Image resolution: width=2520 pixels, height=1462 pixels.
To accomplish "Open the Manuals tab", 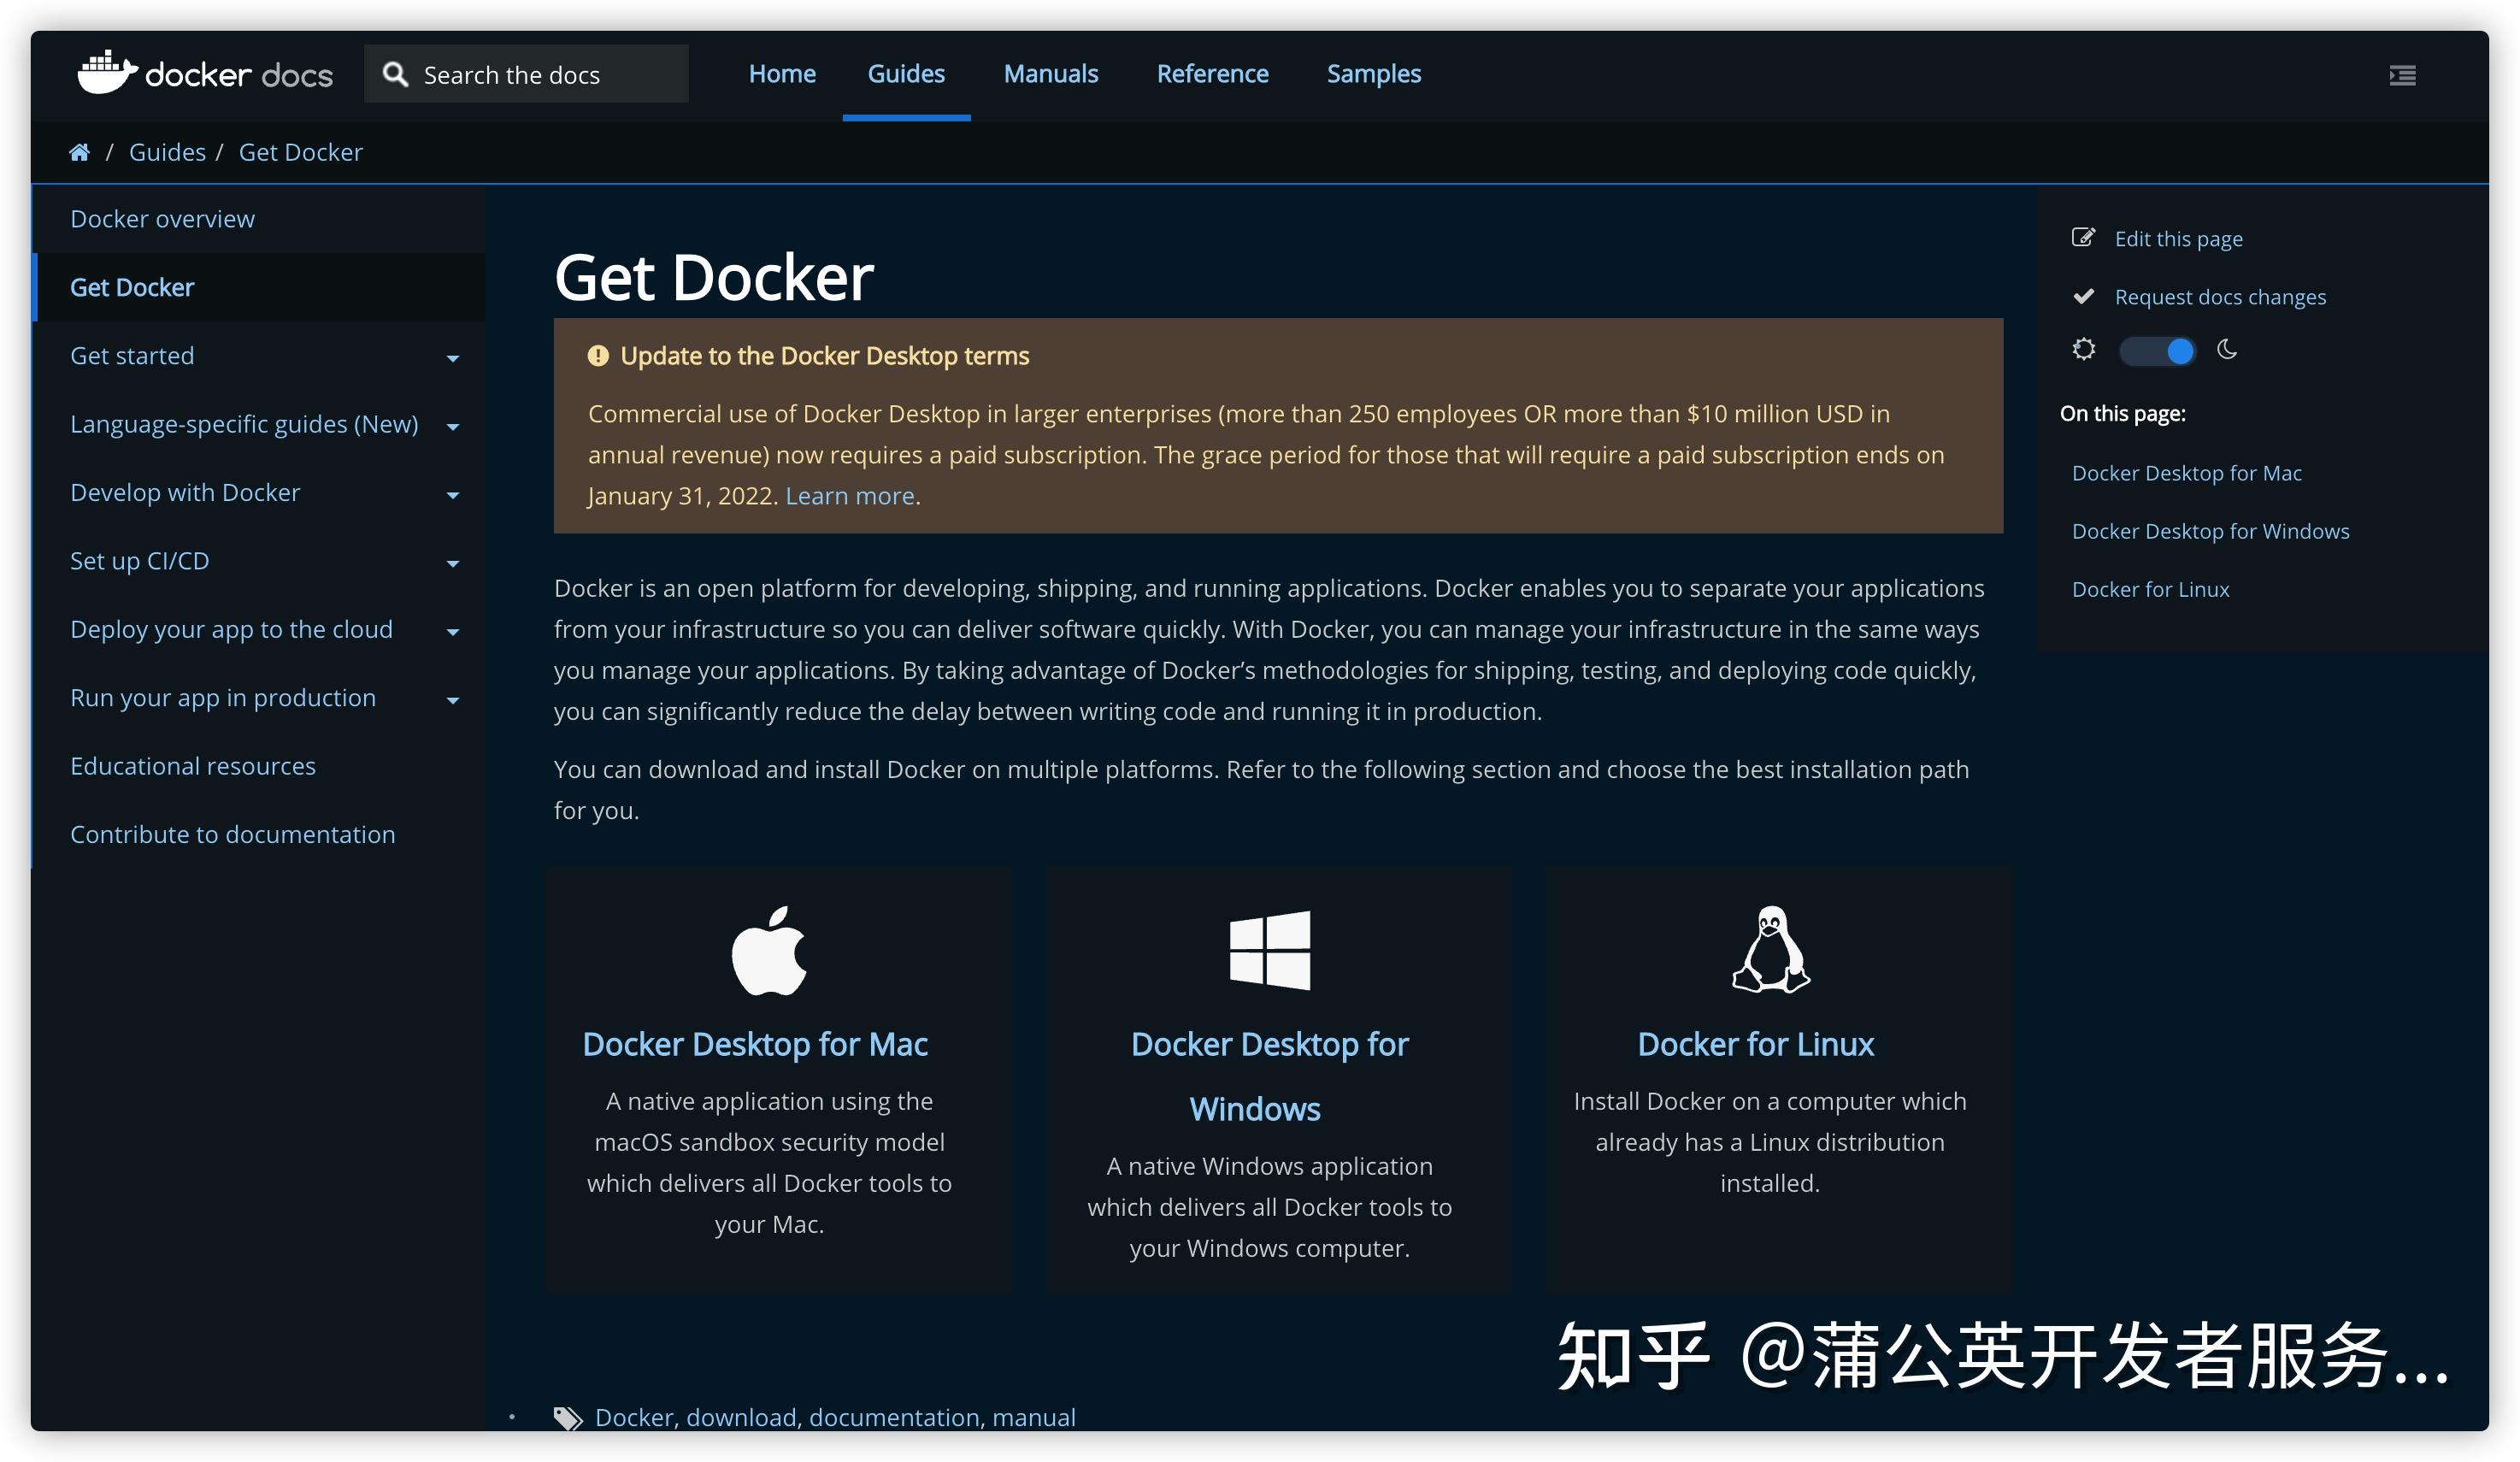I will [1050, 74].
